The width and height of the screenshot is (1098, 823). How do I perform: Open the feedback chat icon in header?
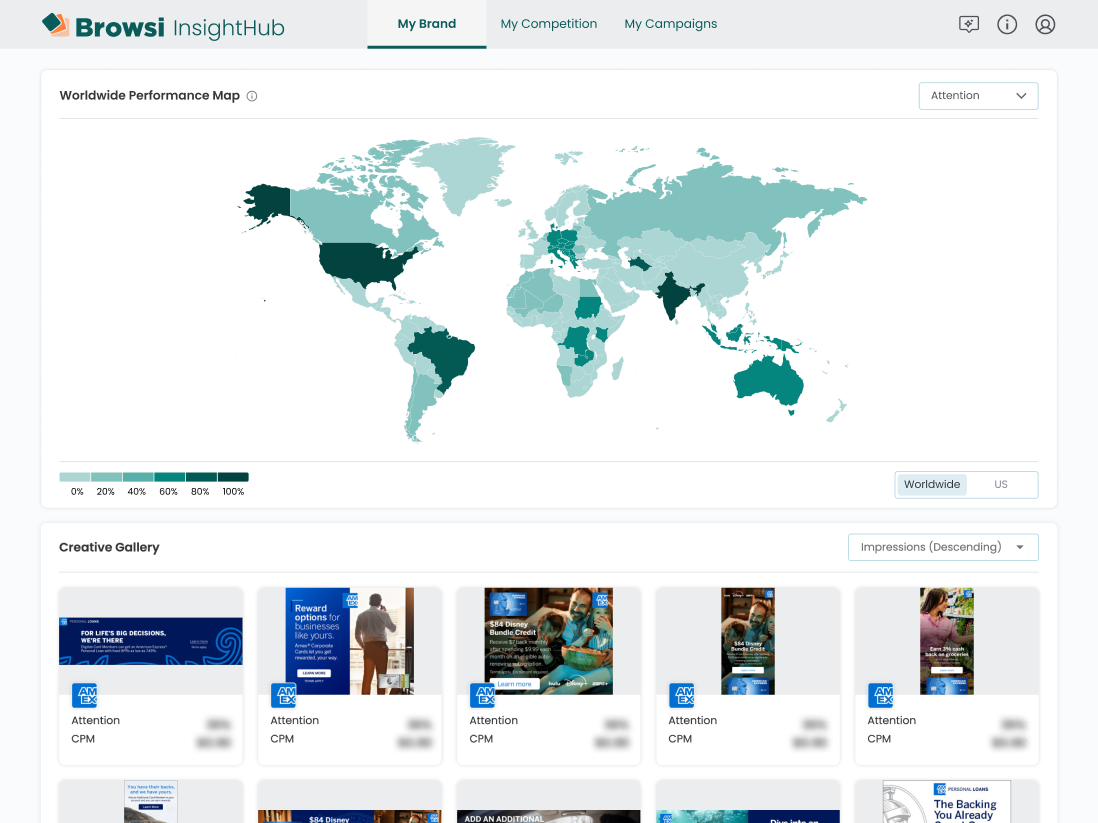tap(968, 25)
